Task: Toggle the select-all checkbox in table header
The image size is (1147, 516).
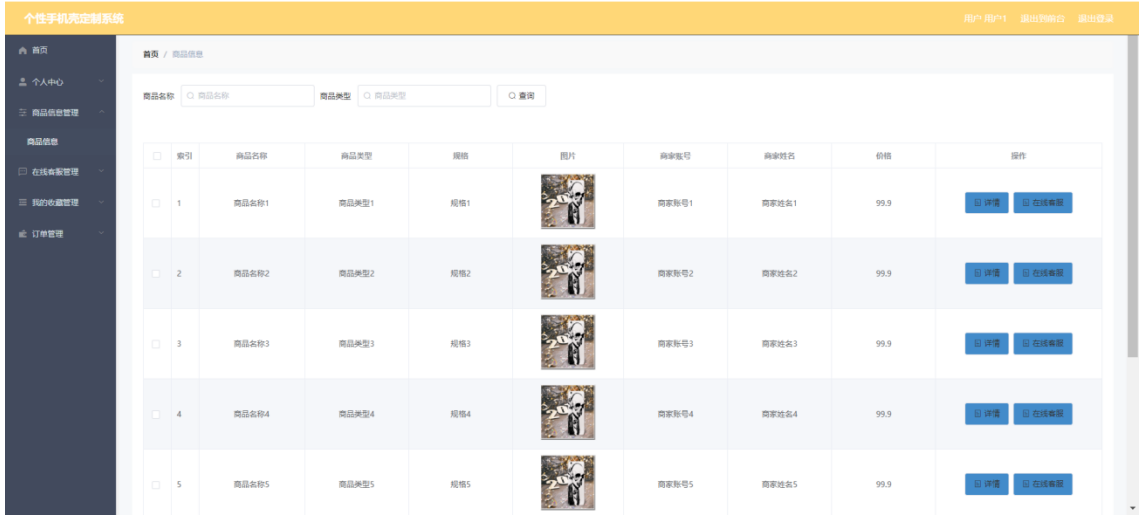Action: [157, 156]
